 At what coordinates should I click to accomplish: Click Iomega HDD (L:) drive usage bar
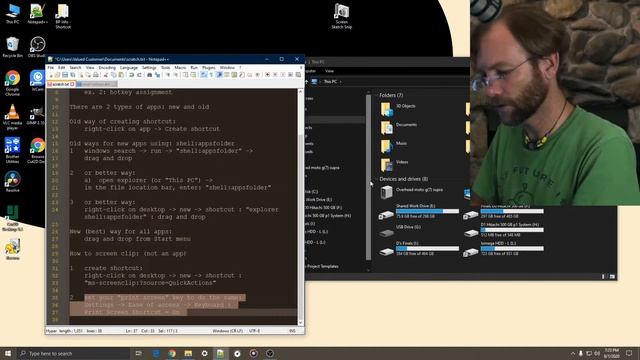[x=512, y=248]
